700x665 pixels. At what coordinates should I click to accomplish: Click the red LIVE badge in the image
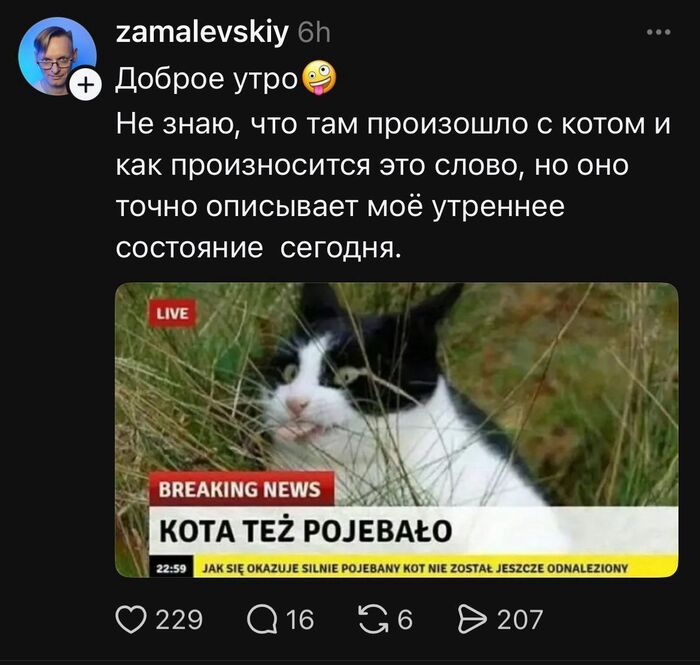tap(172, 314)
